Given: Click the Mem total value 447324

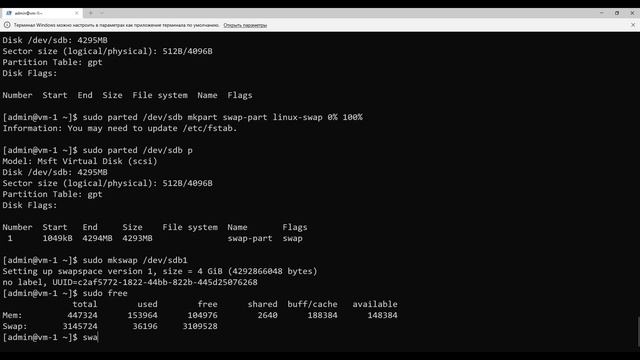Looking at the screenshot, I should (x=82, y=315).
